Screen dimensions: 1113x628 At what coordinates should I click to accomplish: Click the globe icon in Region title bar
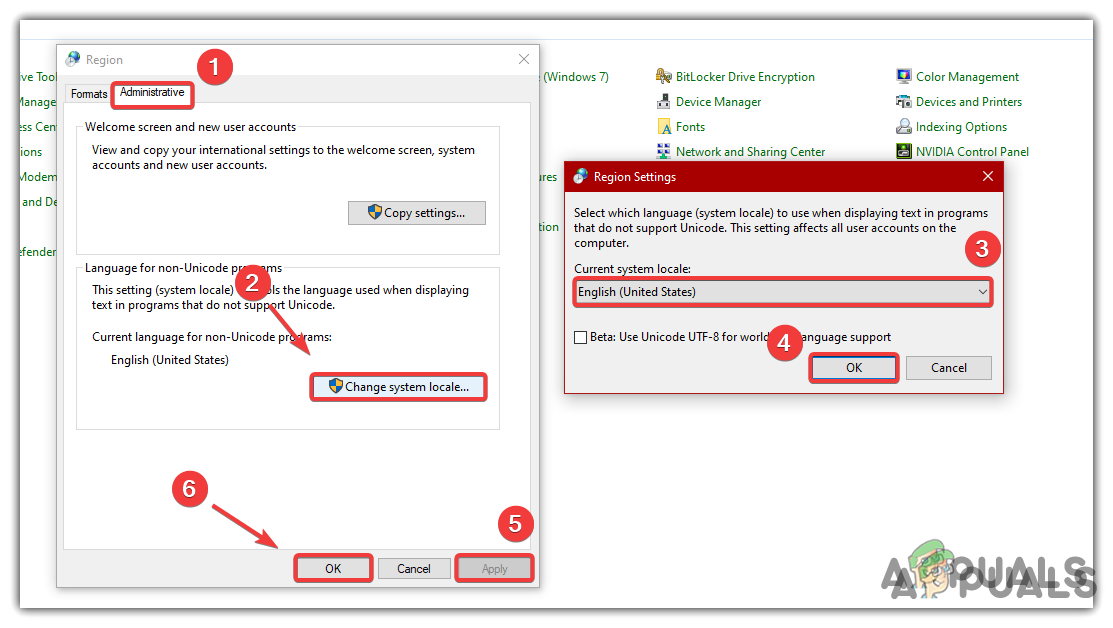click(x=72, y=60)
